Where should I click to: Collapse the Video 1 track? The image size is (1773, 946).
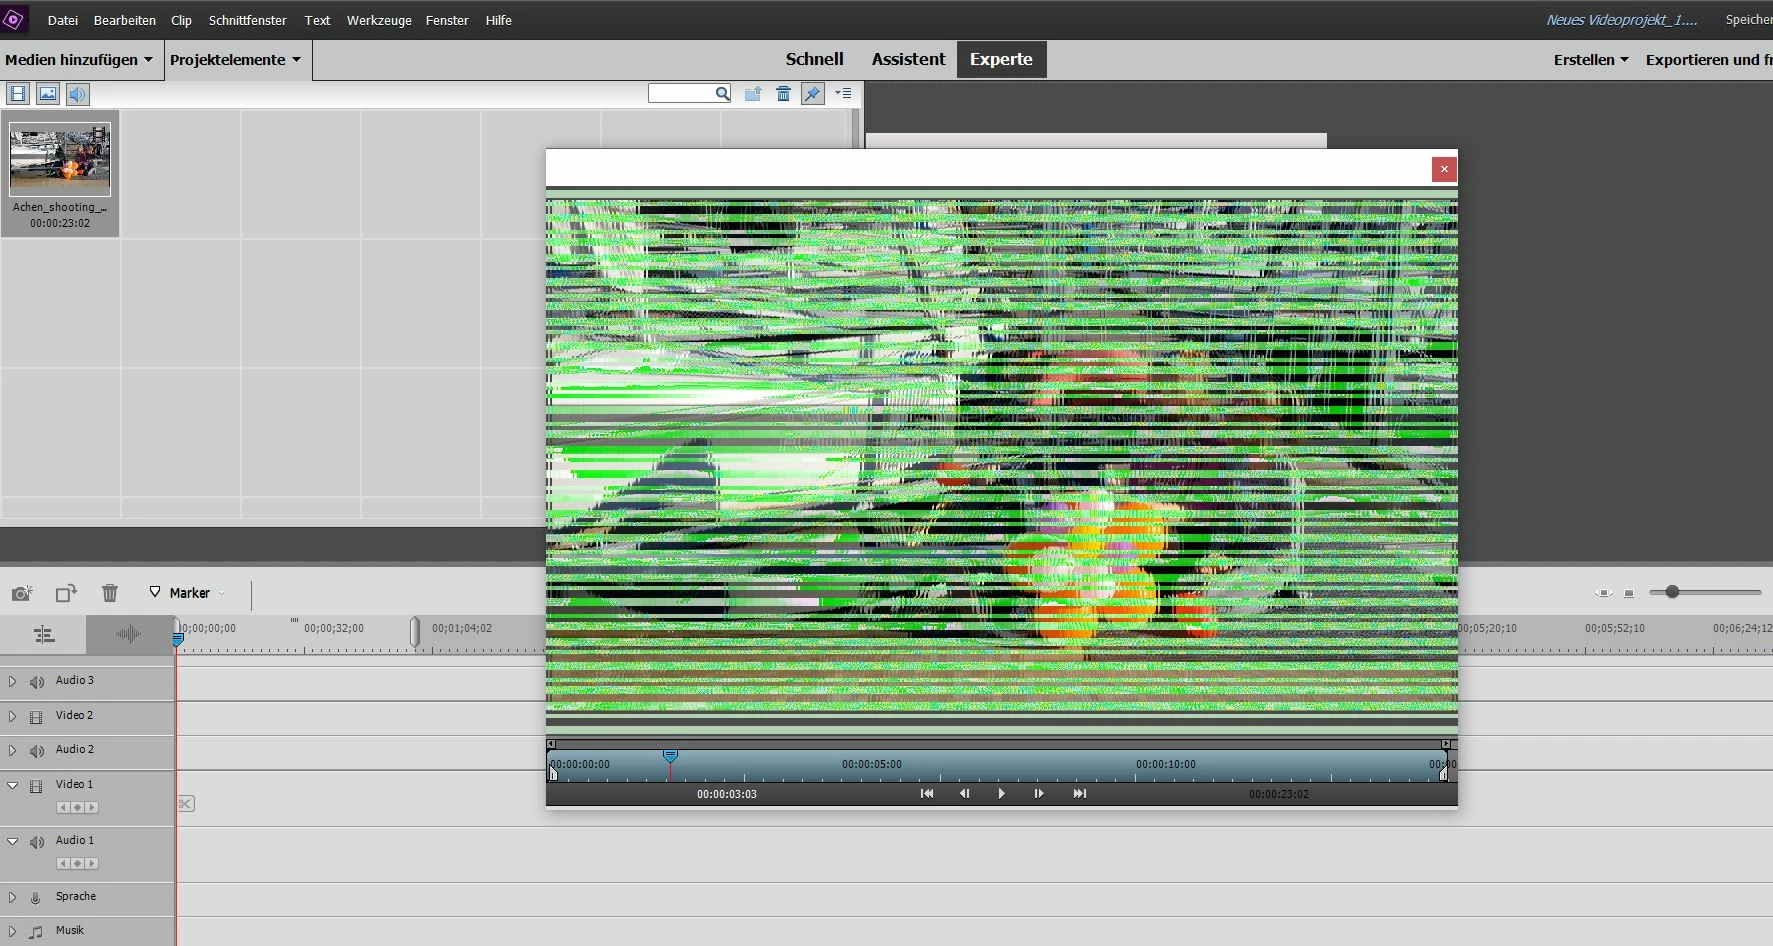(x=12, y=785)
